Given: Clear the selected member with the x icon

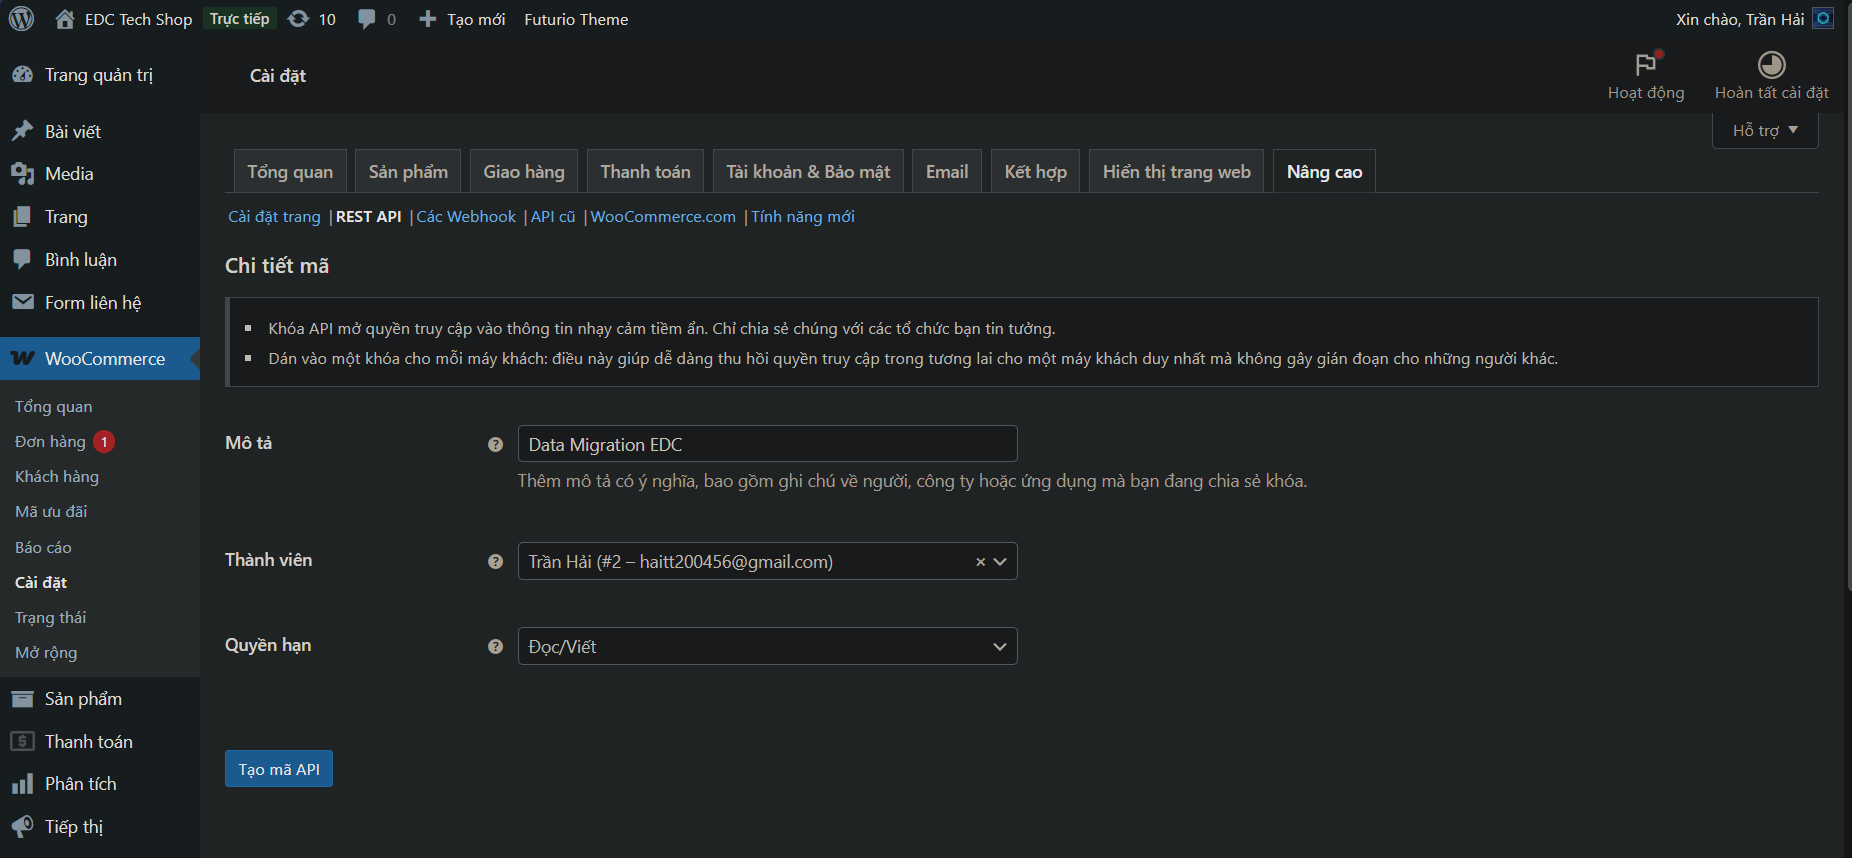Looking at the screenshot, I should point(981,562).
